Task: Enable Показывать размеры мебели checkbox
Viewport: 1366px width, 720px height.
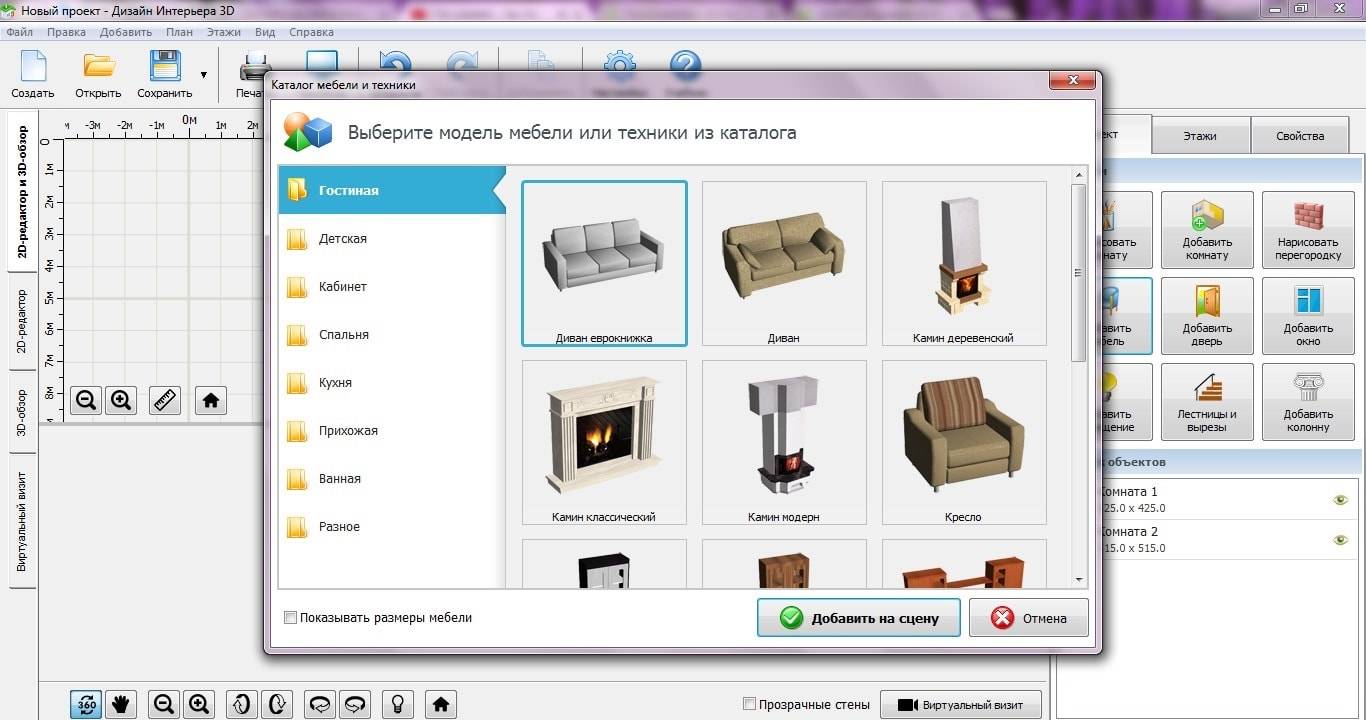Action: (x=291, y=618)
